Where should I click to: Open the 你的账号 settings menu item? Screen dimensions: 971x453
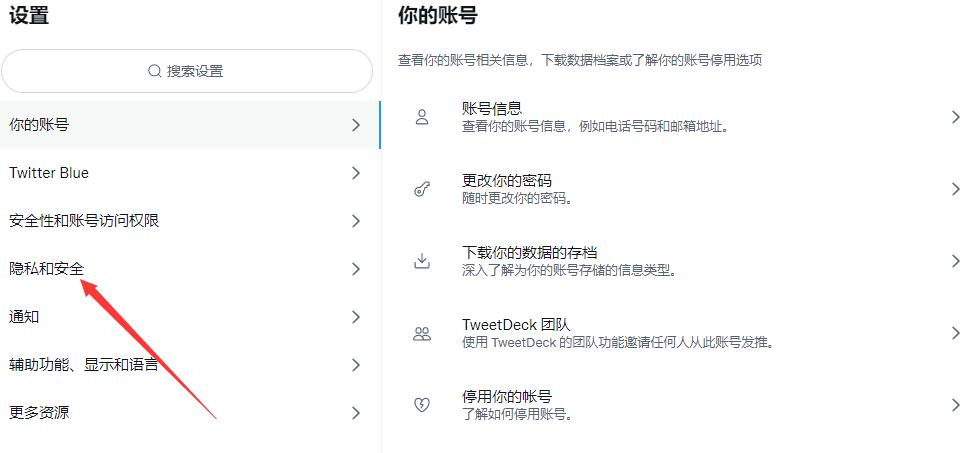(189, 125)
